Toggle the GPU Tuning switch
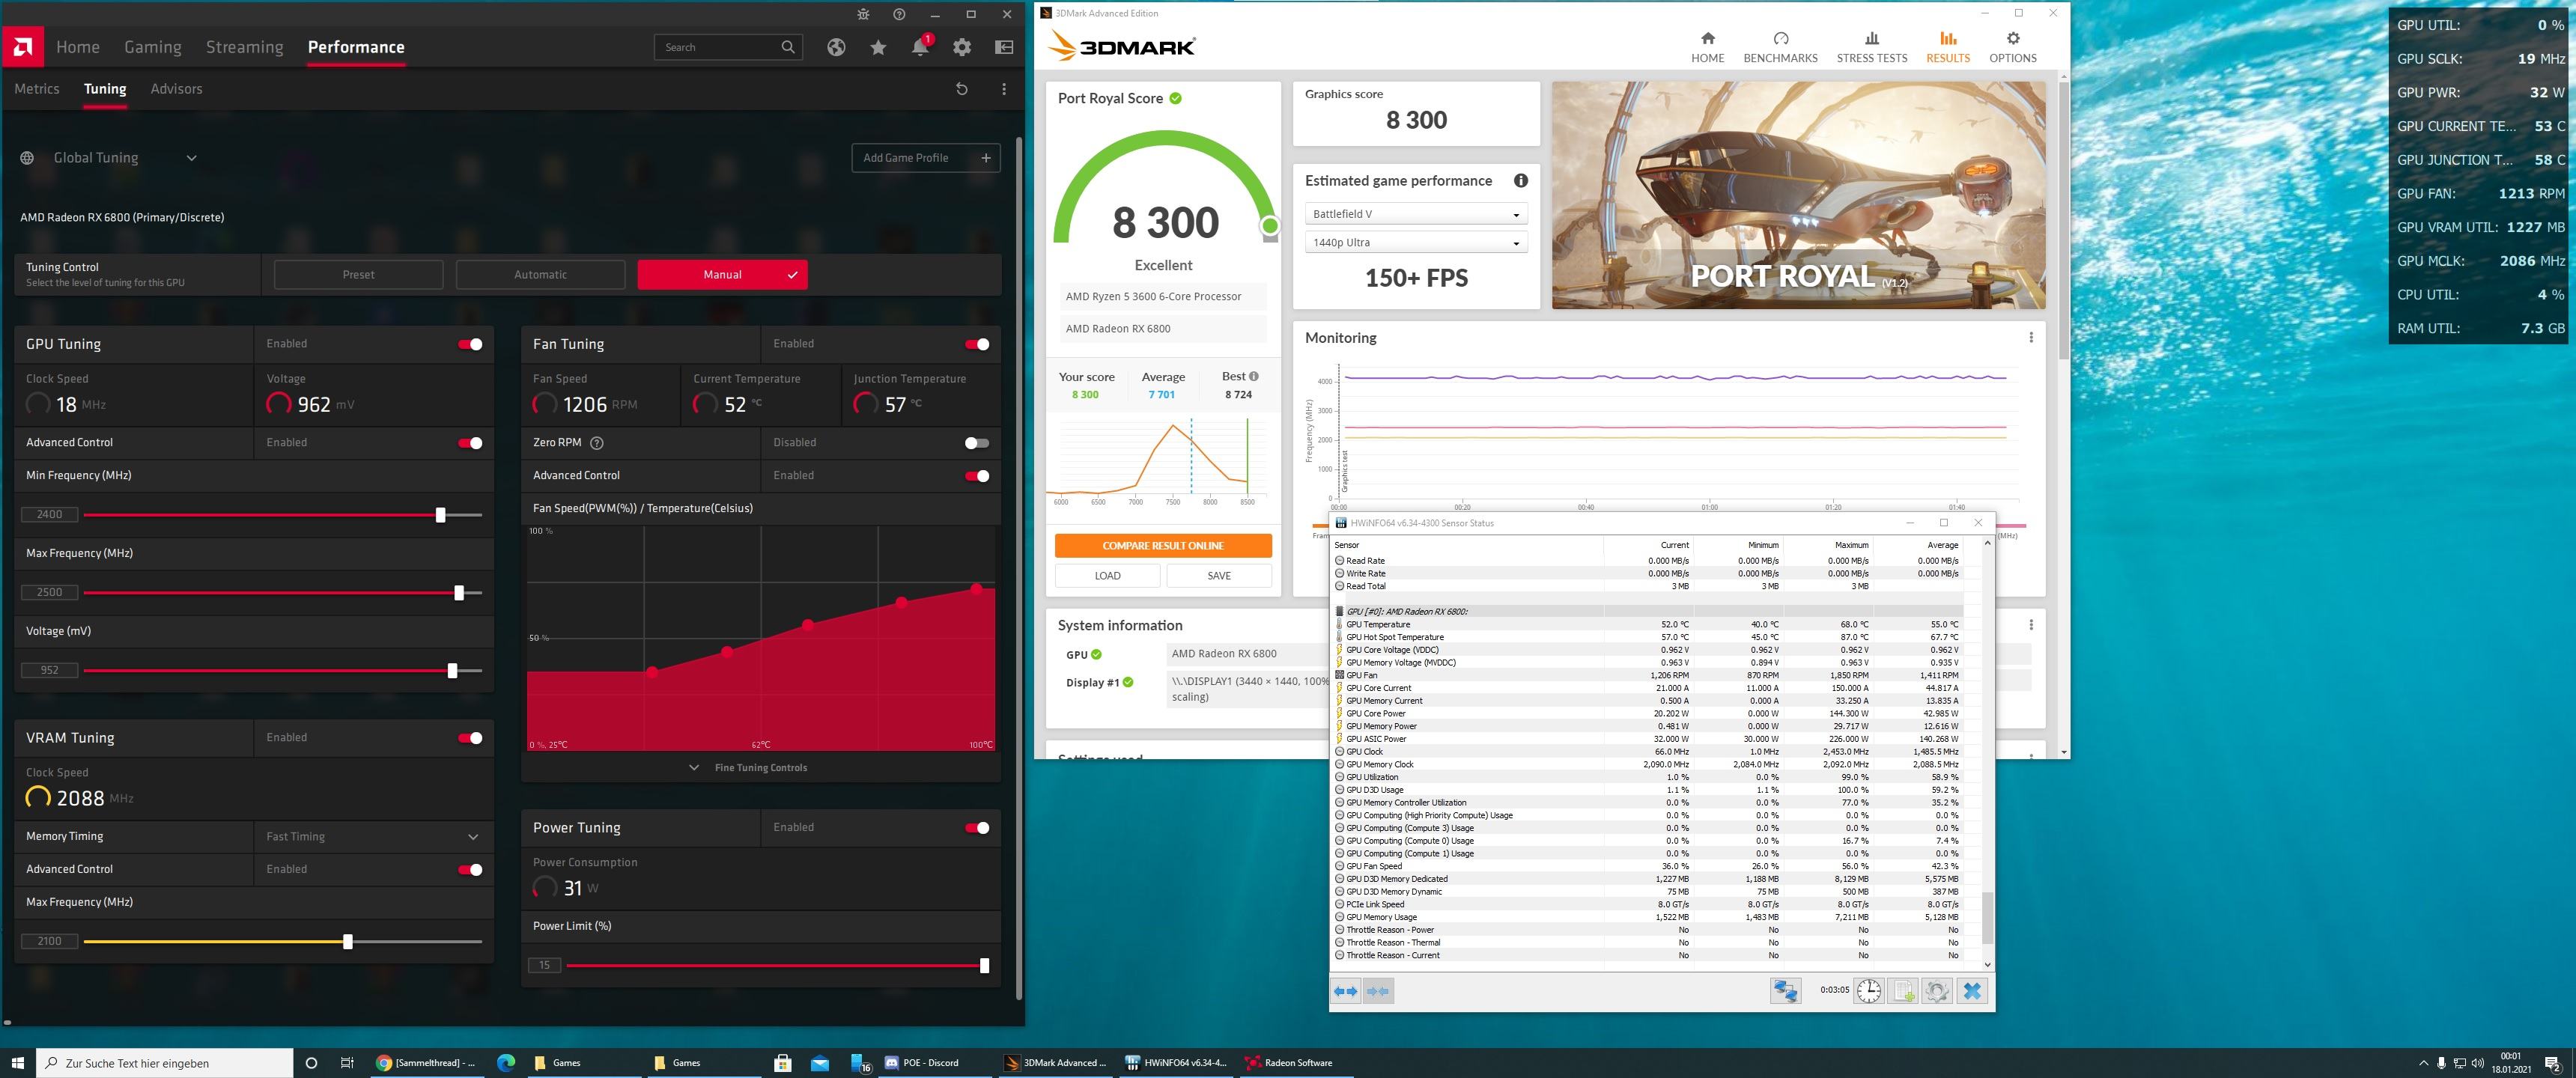This screenshot has width=2576, height=1078. (x=470, y=344)
